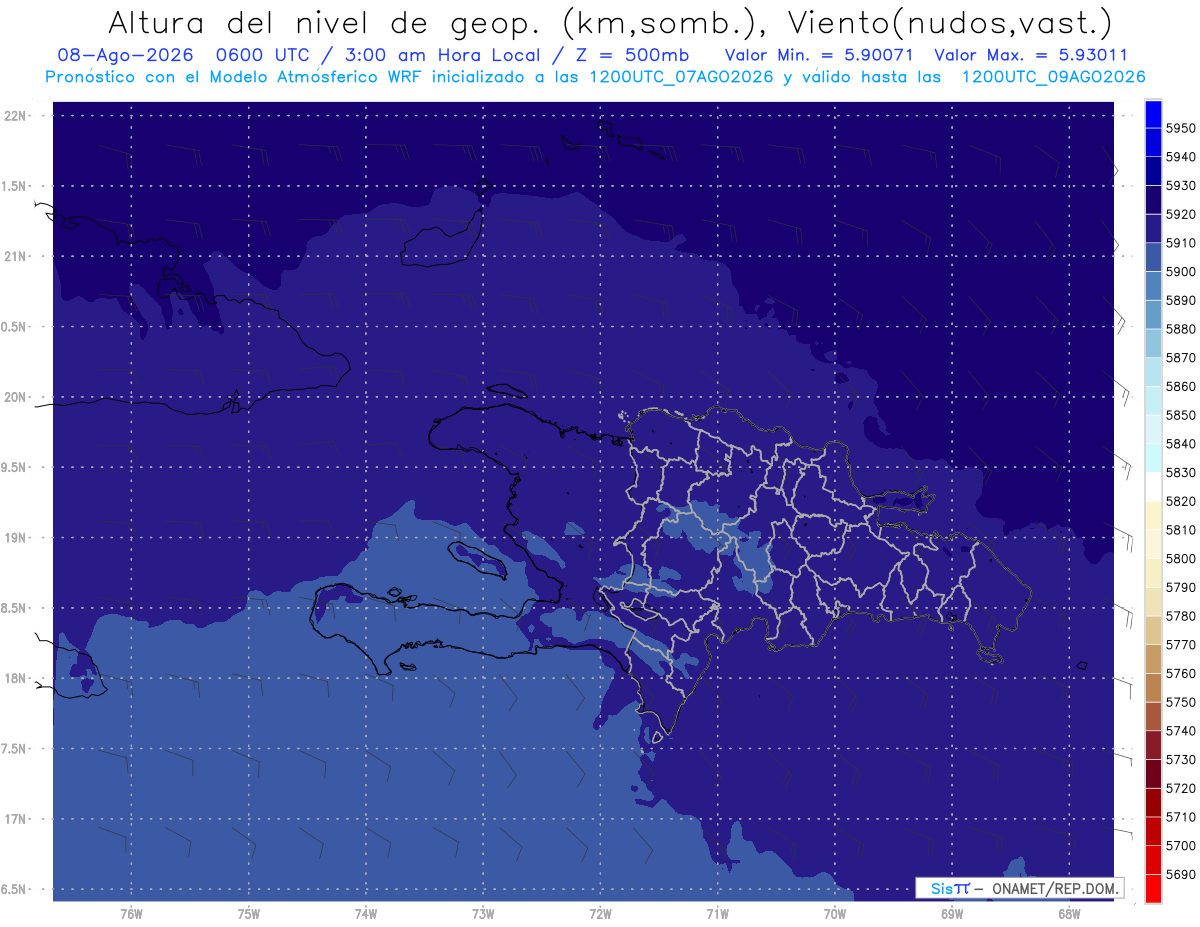
Task: Click the '20N' latitude label
Action: [x=15, y=397]
